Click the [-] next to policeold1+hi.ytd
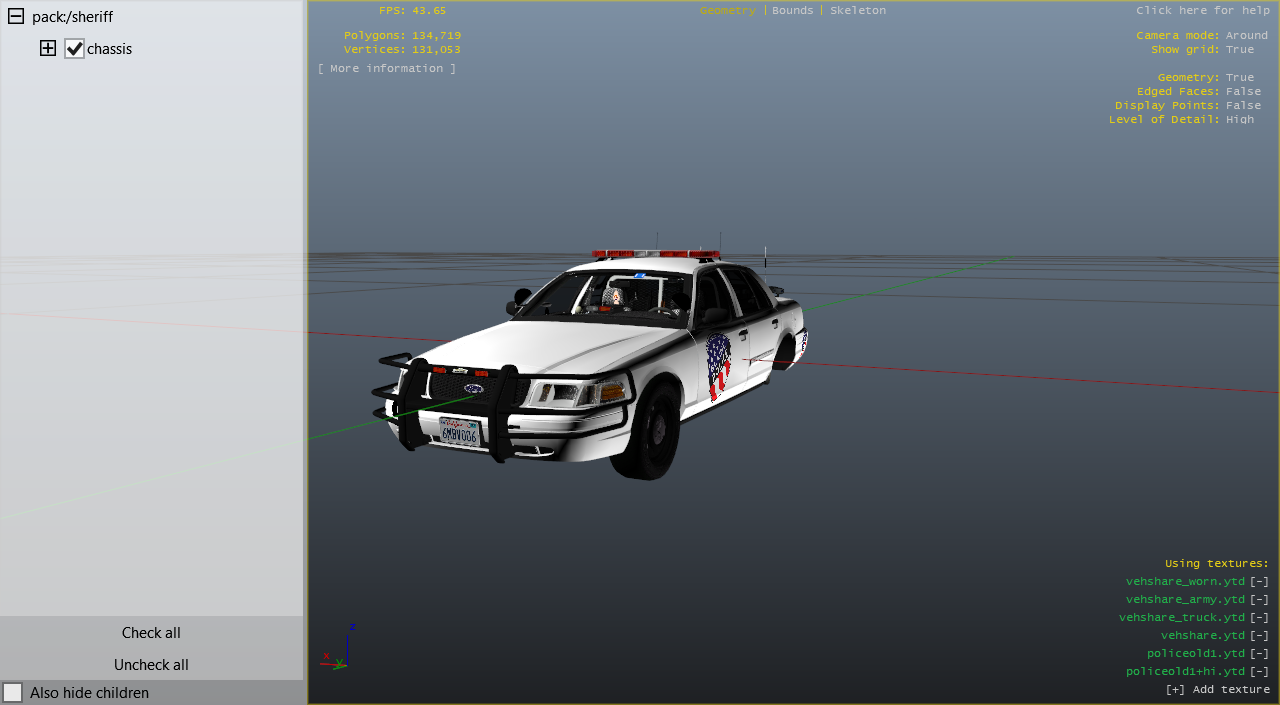The image size is (1280, 705). click(1259, 672)
